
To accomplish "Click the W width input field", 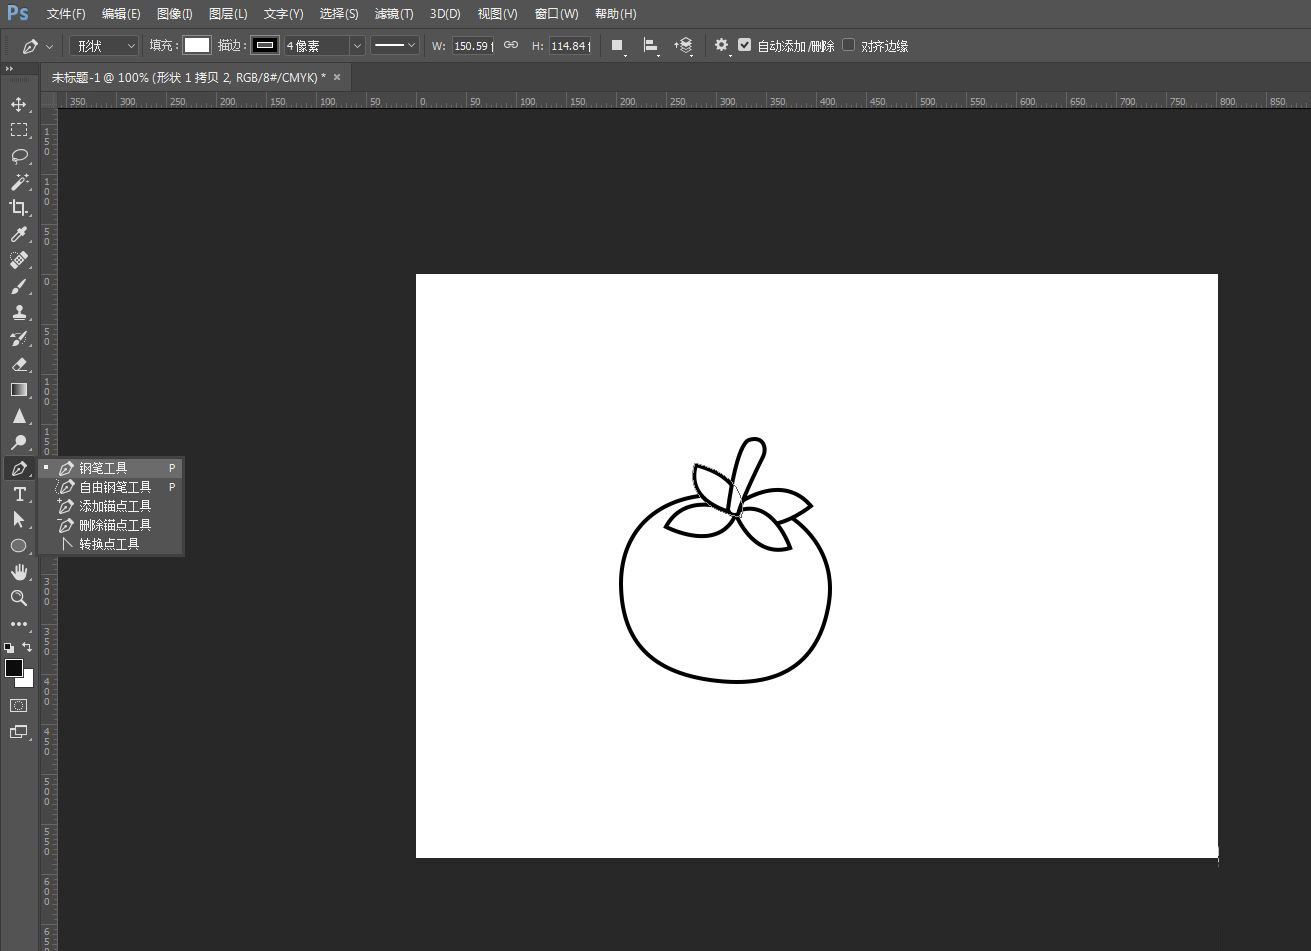I will pos(473,46).
